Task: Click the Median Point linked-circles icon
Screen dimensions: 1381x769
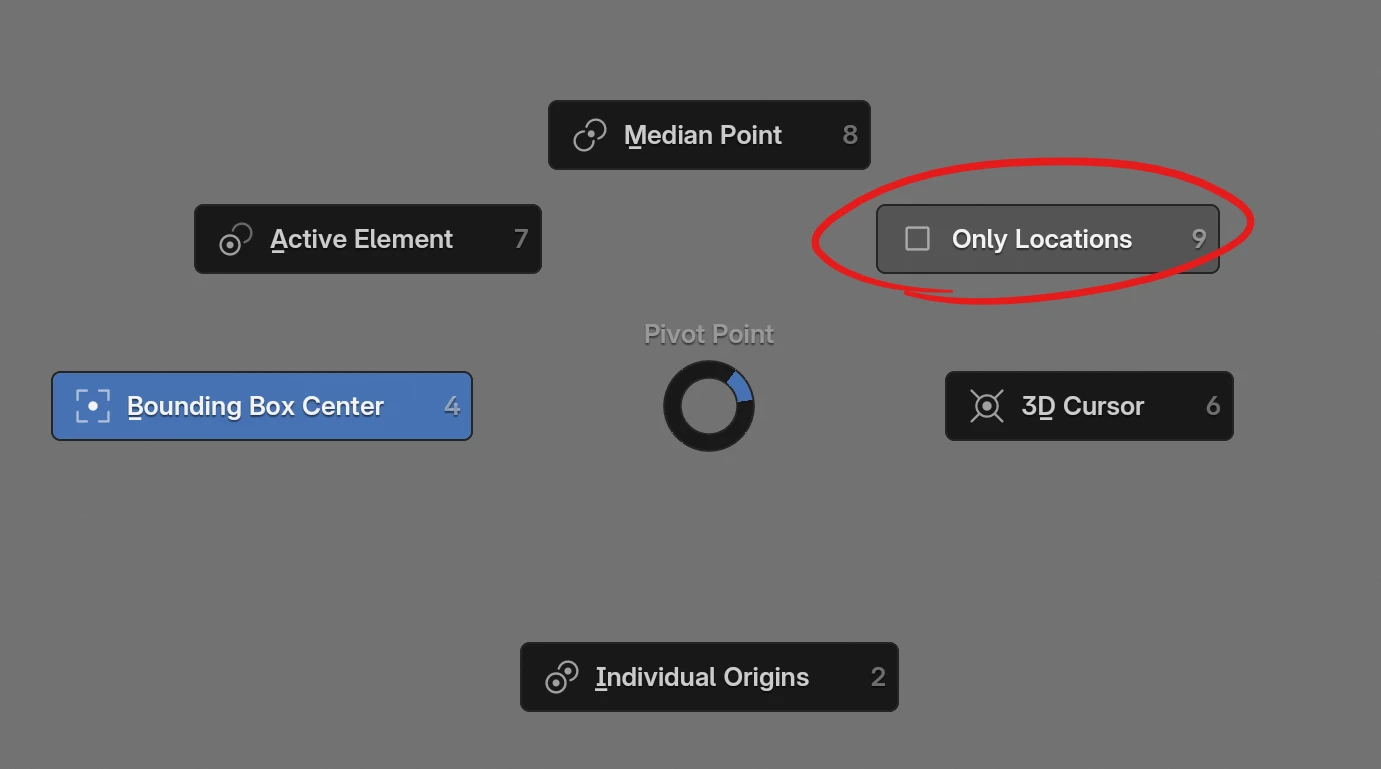Action: 589,135
